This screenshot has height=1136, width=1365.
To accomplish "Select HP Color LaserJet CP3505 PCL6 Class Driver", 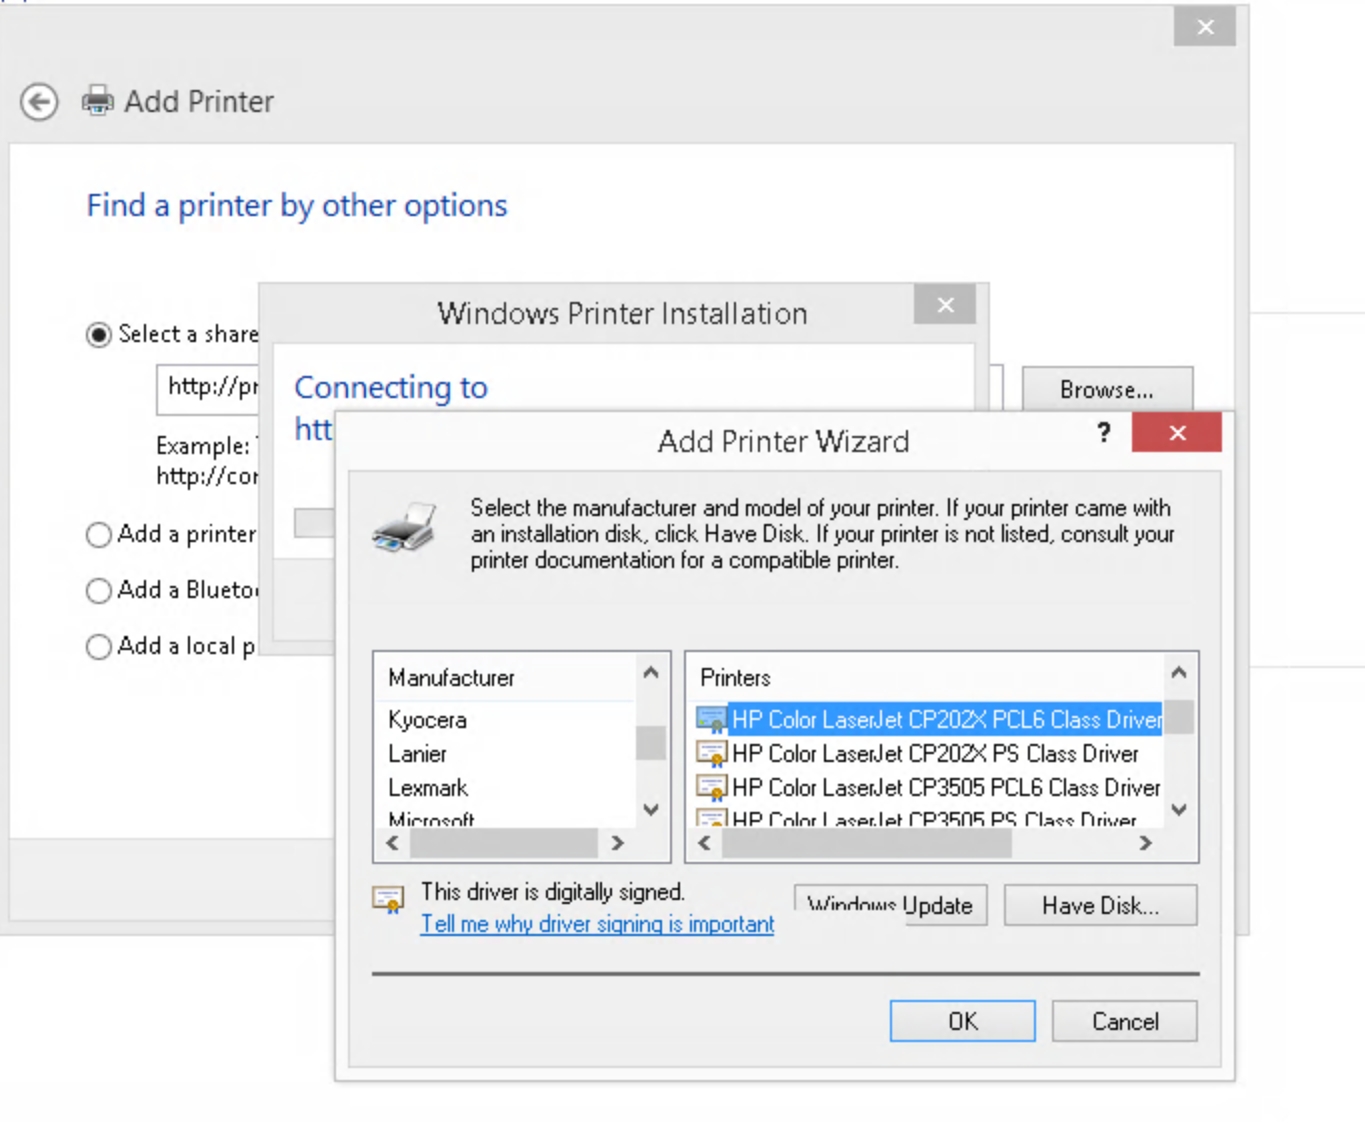I will pos(929,787).
